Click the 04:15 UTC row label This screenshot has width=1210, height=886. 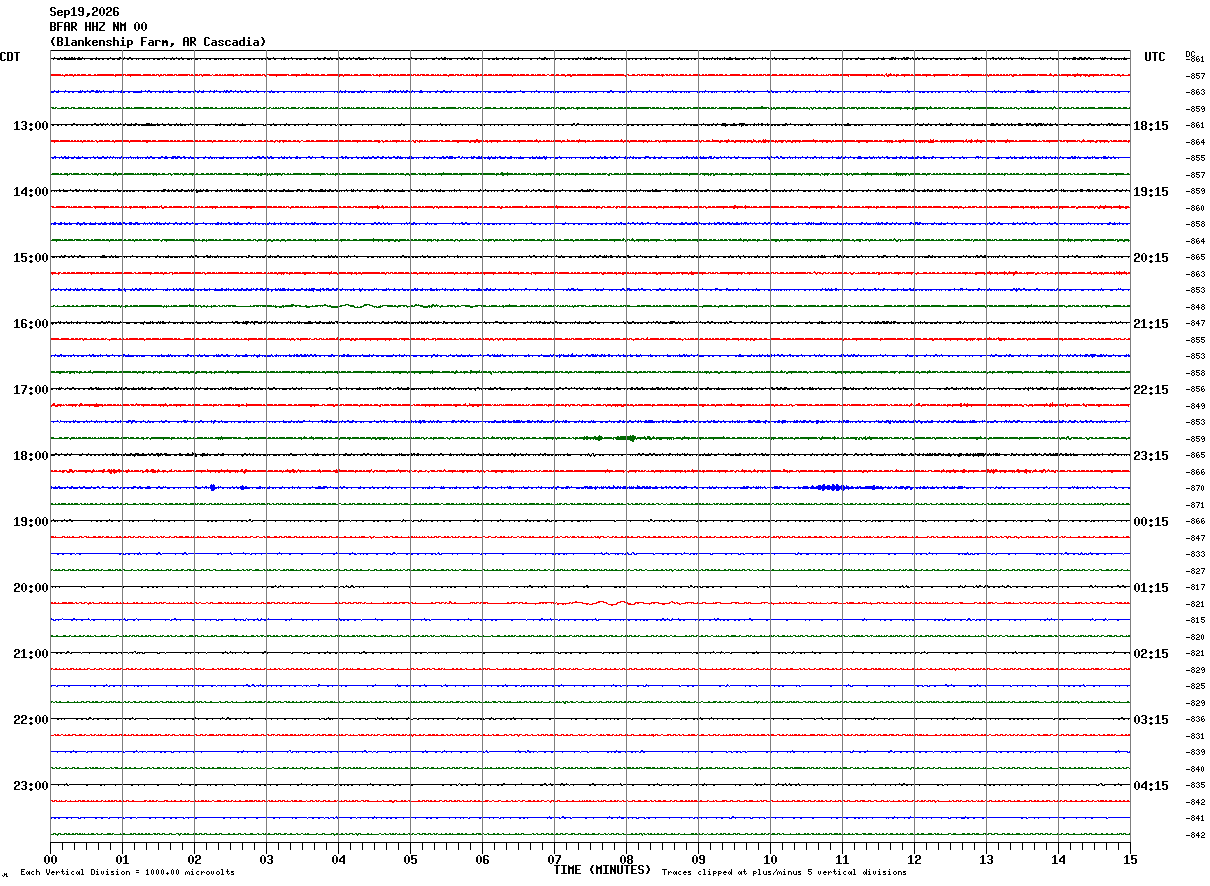[1150, 786]
